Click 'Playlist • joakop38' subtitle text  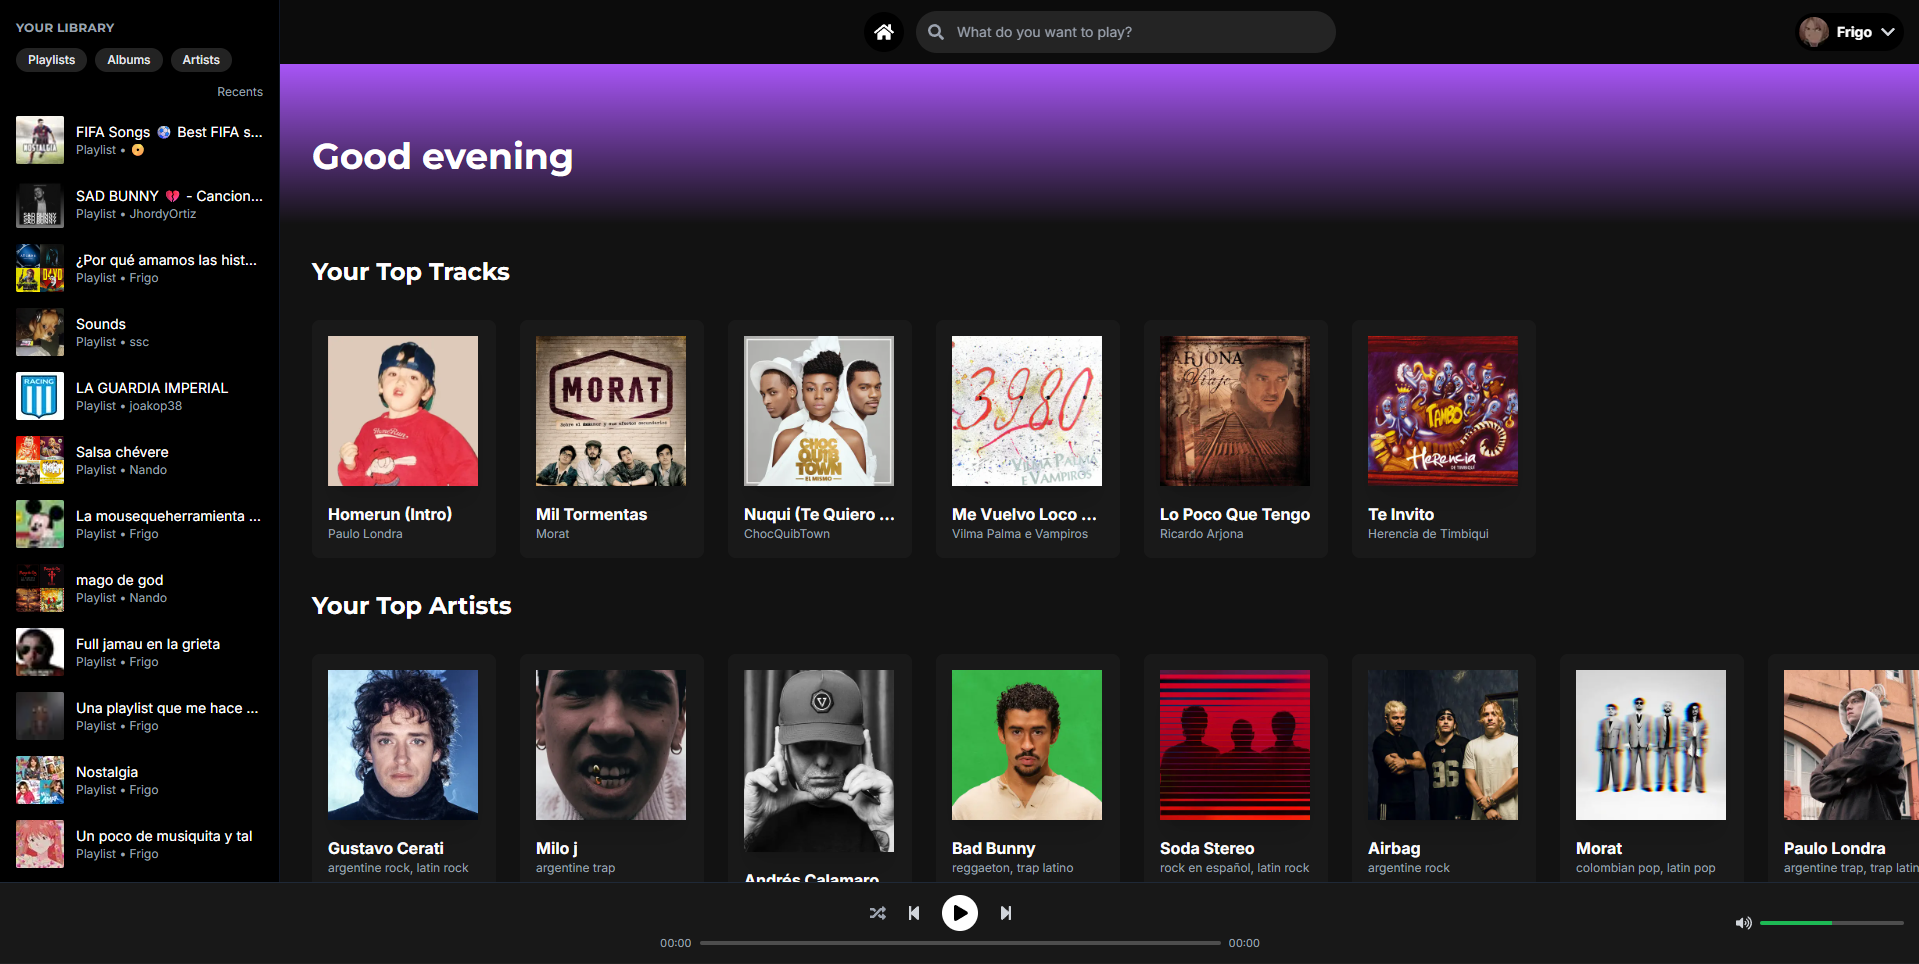click(129, 406)
